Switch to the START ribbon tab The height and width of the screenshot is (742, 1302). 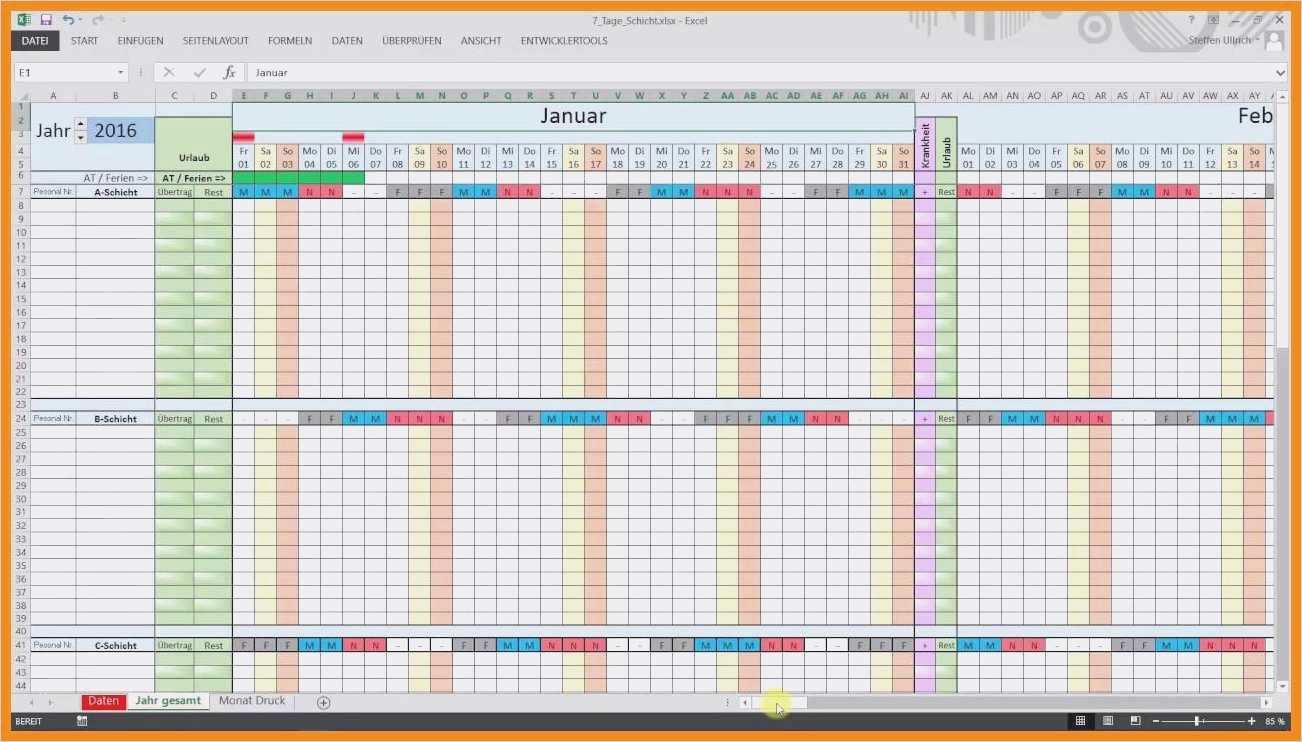coord(85,41)
